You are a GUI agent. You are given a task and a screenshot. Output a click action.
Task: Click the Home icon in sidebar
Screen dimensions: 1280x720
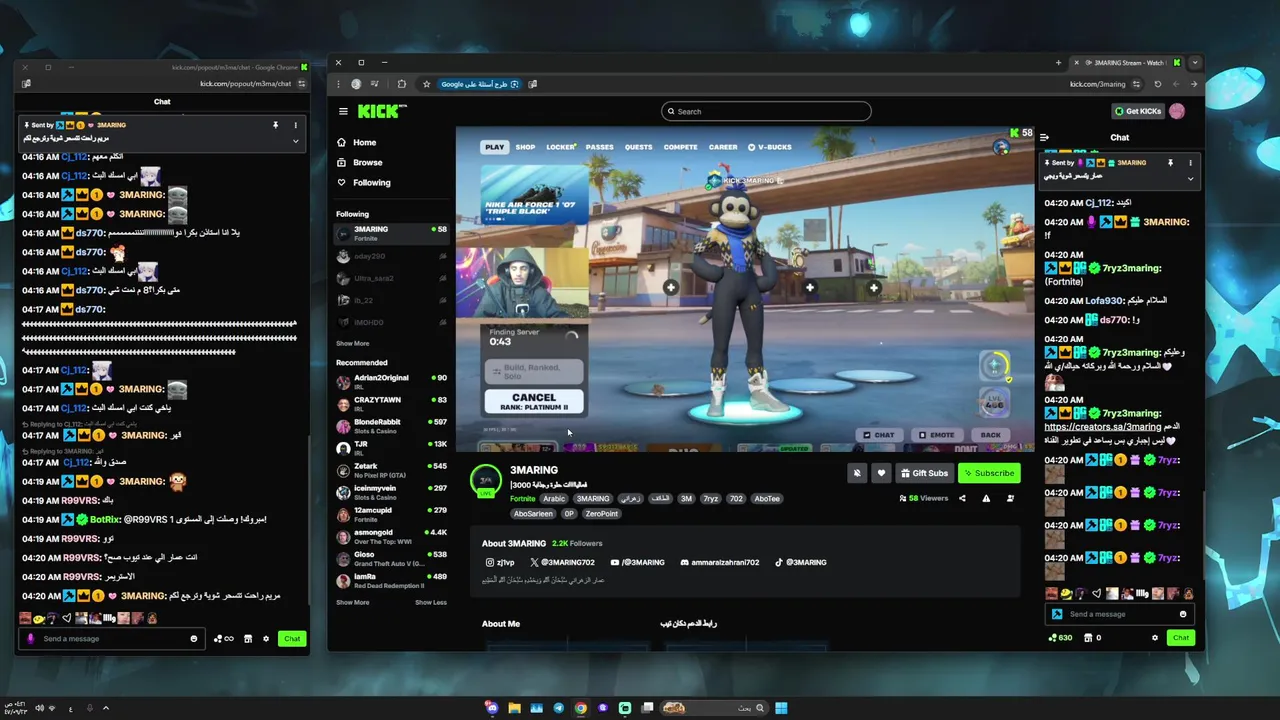[341, 142]
